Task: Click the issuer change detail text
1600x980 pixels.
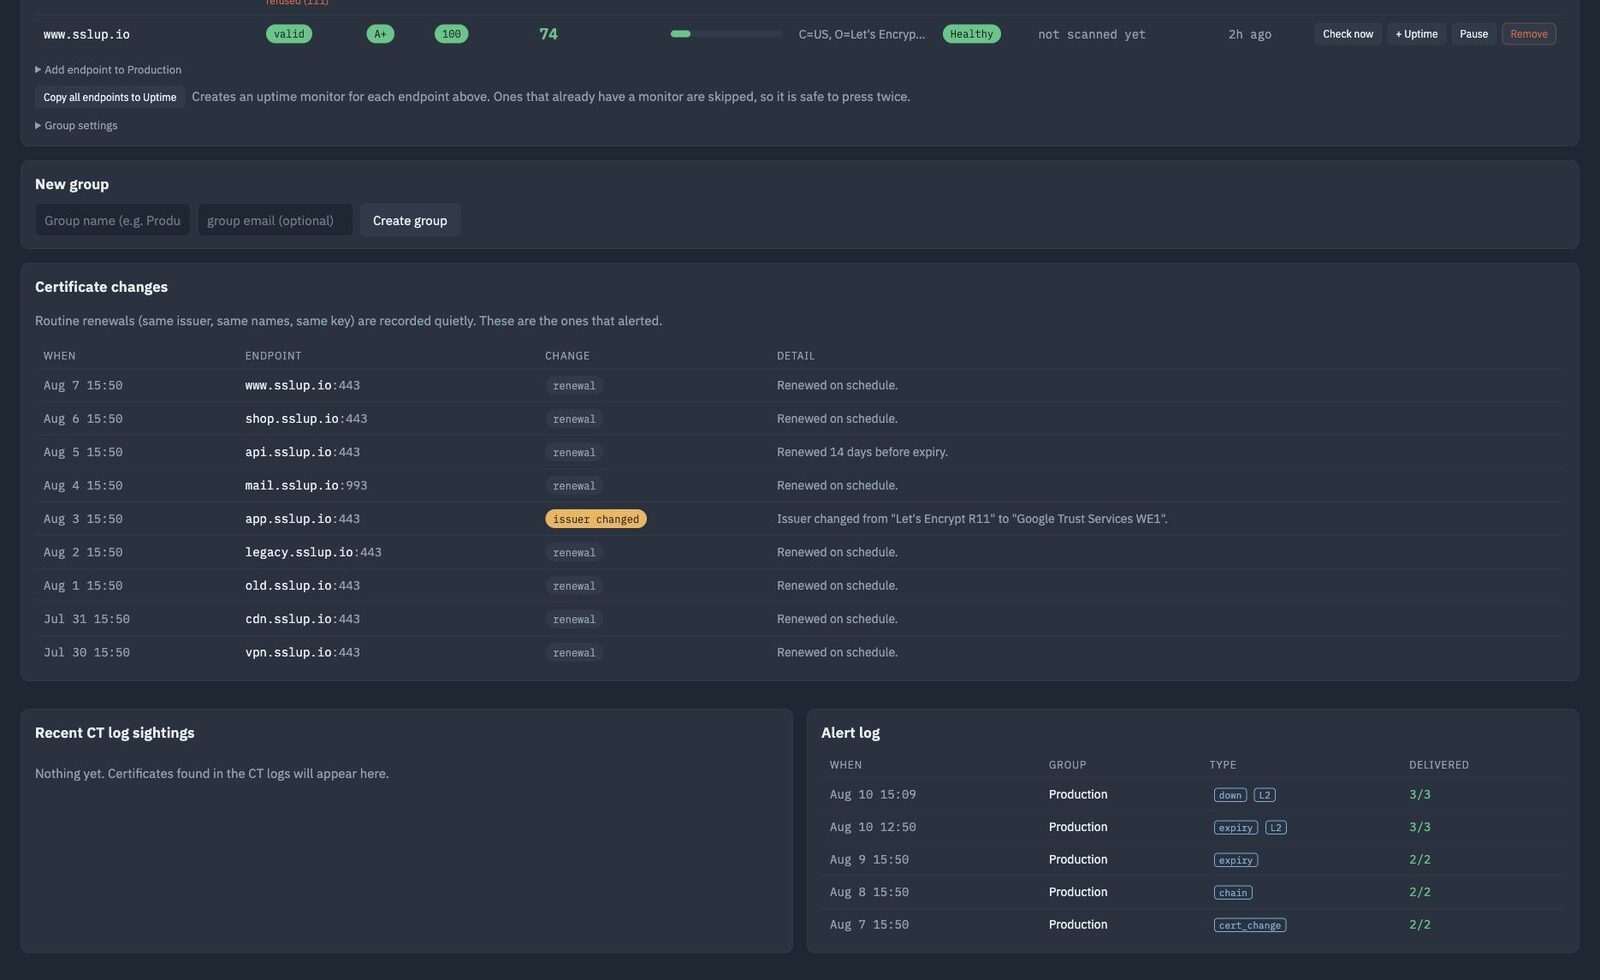Action: 972,519
